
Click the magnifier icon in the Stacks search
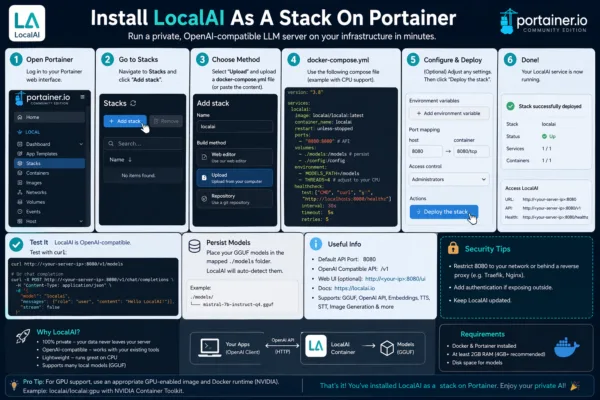click(x=111, y=144)
